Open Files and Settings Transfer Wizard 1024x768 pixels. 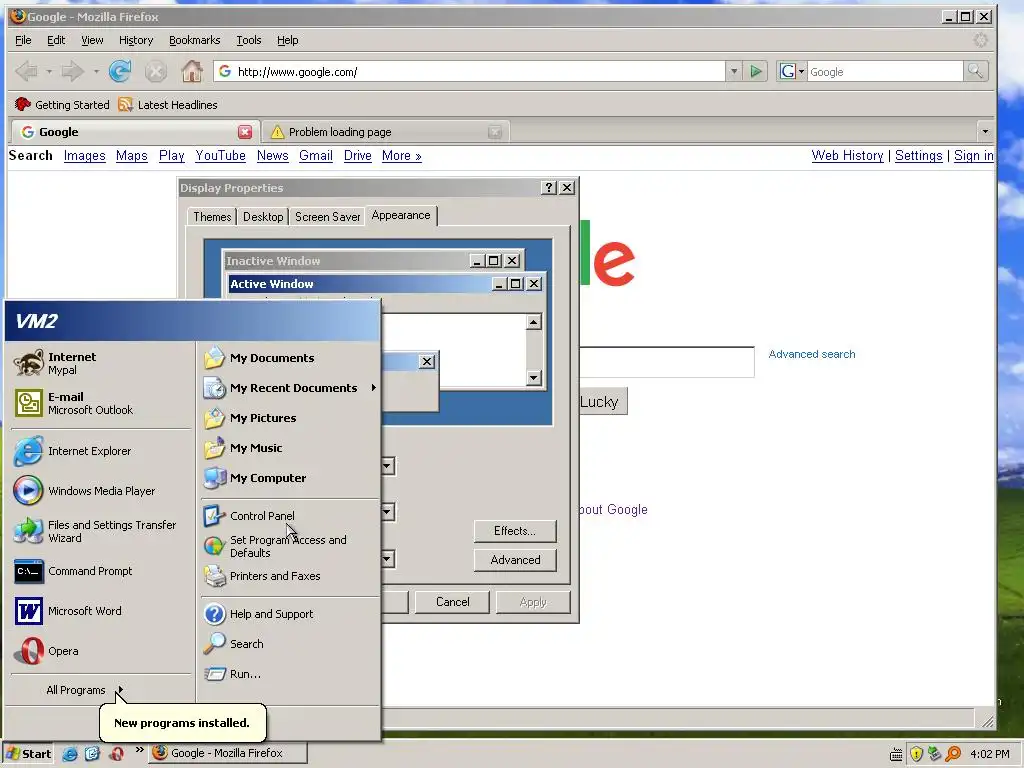pyautogui.click(x=101, y=531)
